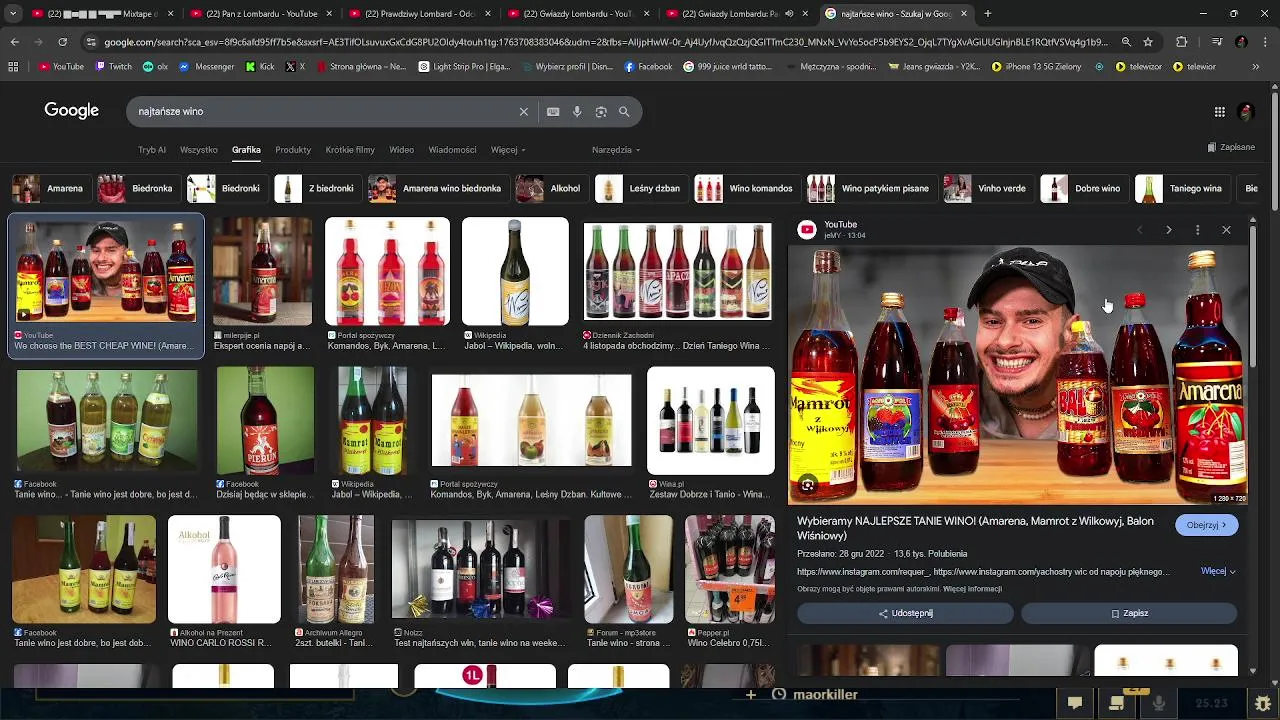
Task: Open the large YouTube preview image
Action: click(1018, 375)
